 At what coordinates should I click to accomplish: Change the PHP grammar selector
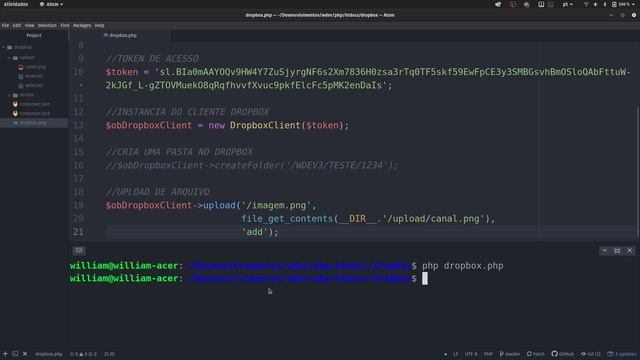(488, 354)
